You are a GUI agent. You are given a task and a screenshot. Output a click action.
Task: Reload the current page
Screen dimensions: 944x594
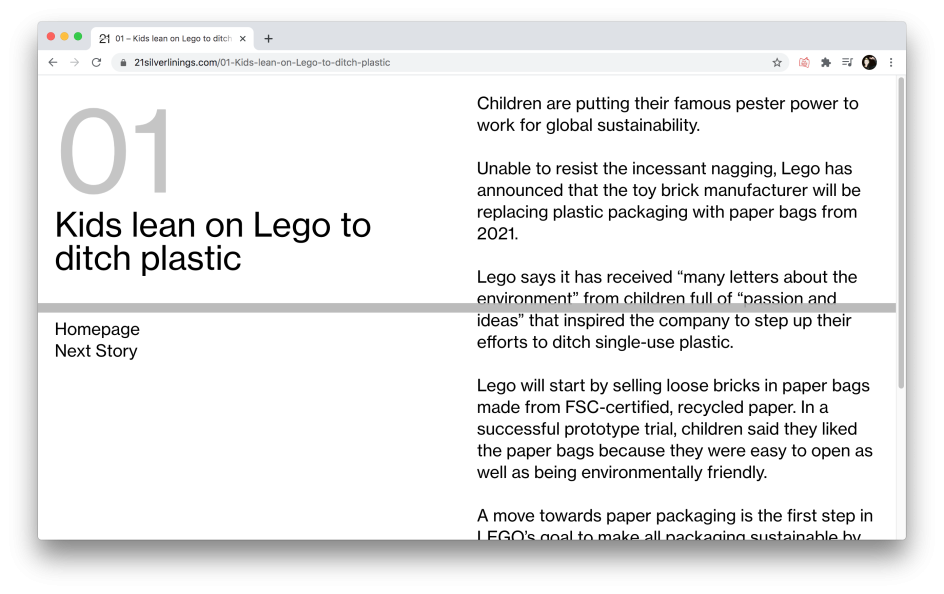(x=96, y=62)
